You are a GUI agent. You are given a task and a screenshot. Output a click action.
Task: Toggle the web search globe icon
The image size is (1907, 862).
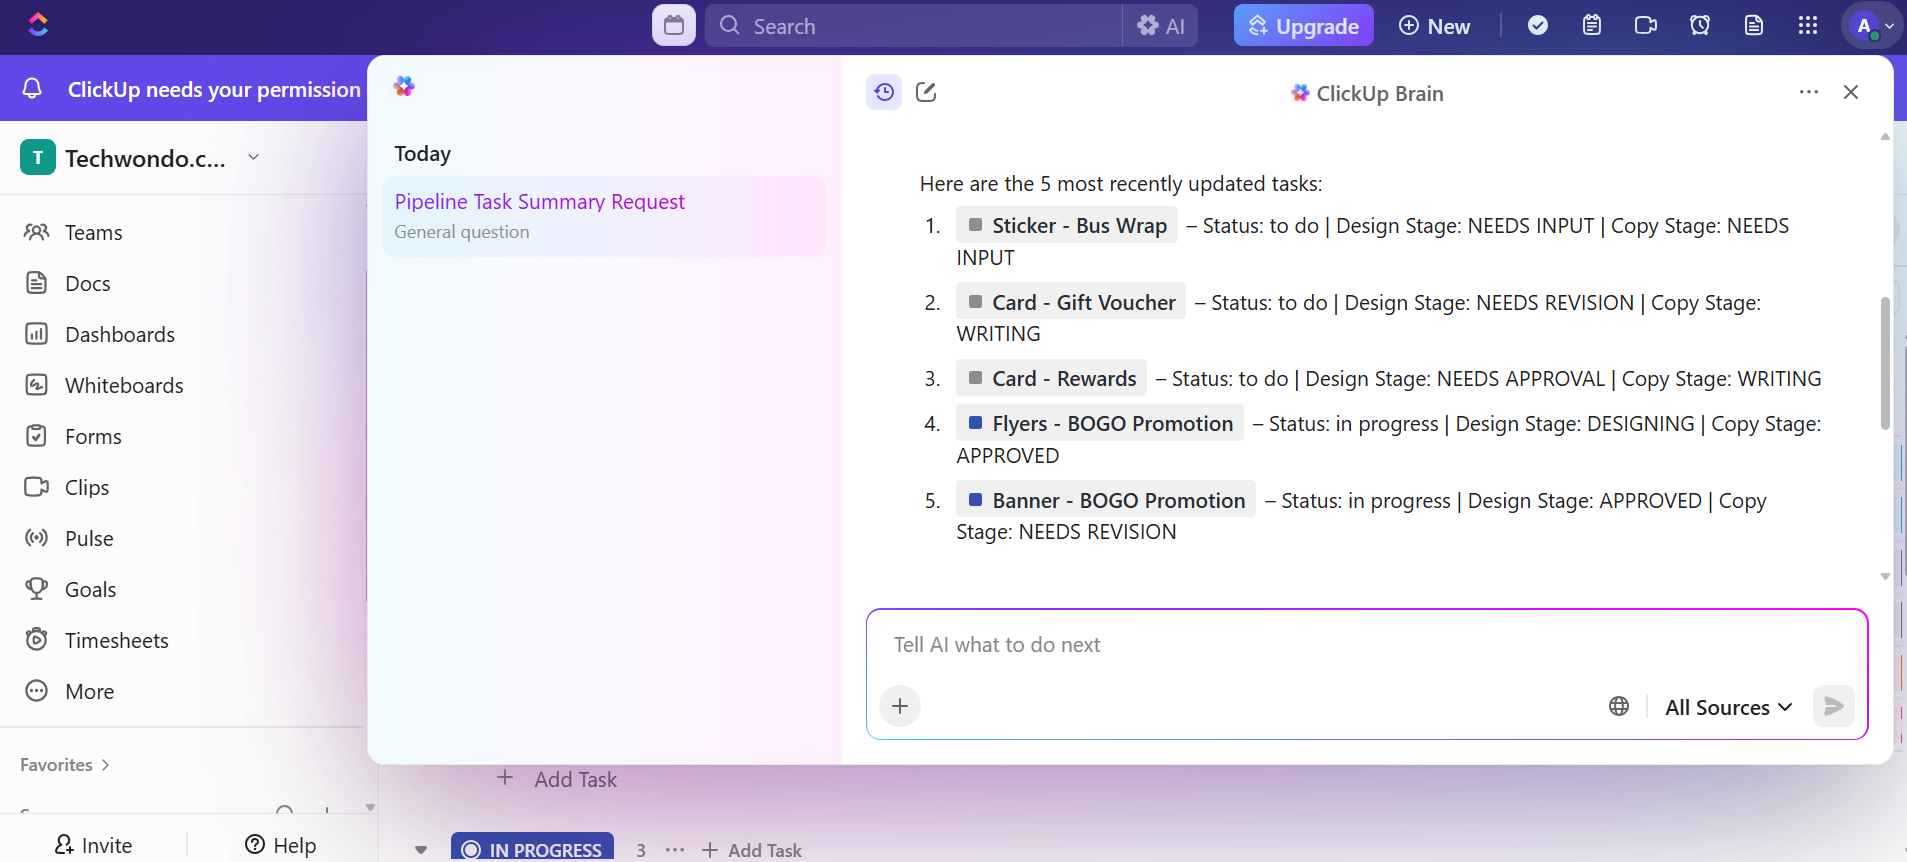pos(1619,707)
